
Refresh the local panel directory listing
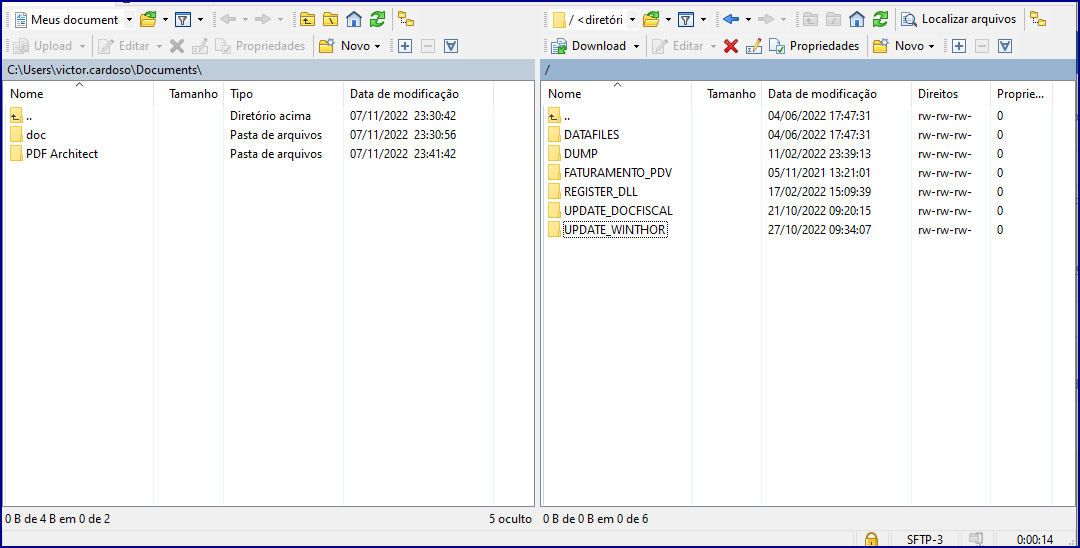point(377,20)
